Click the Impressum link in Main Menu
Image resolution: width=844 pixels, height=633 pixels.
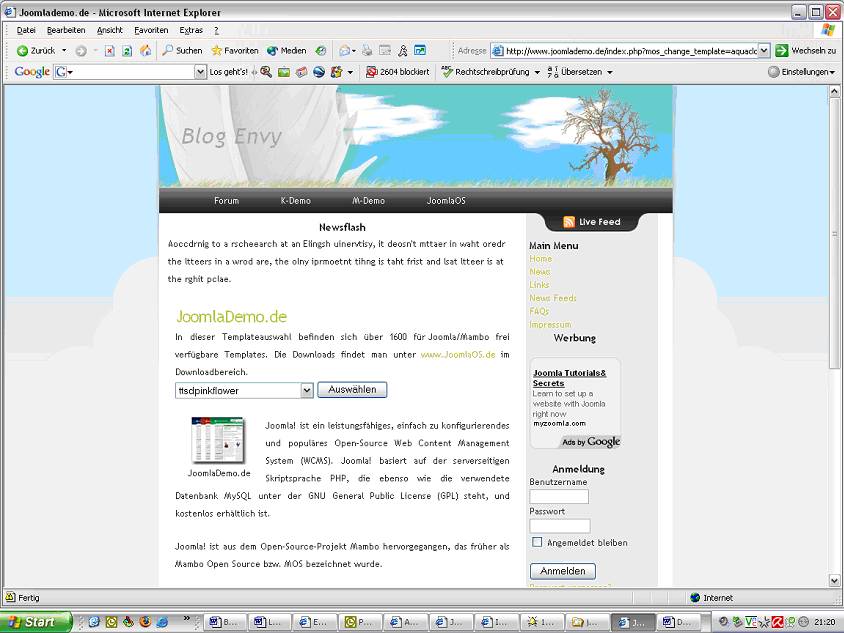point(550,325)
